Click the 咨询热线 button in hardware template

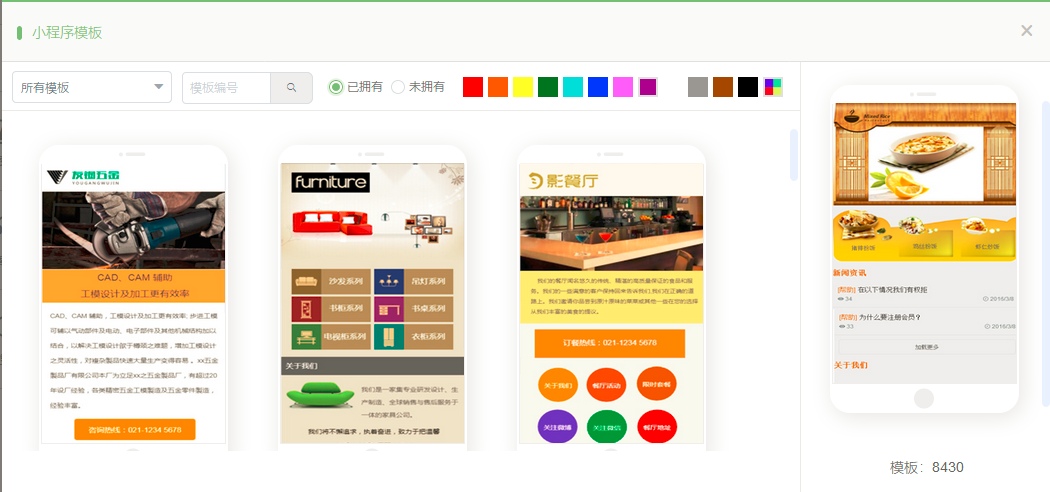pyautogui.click(x=134, y=430)
